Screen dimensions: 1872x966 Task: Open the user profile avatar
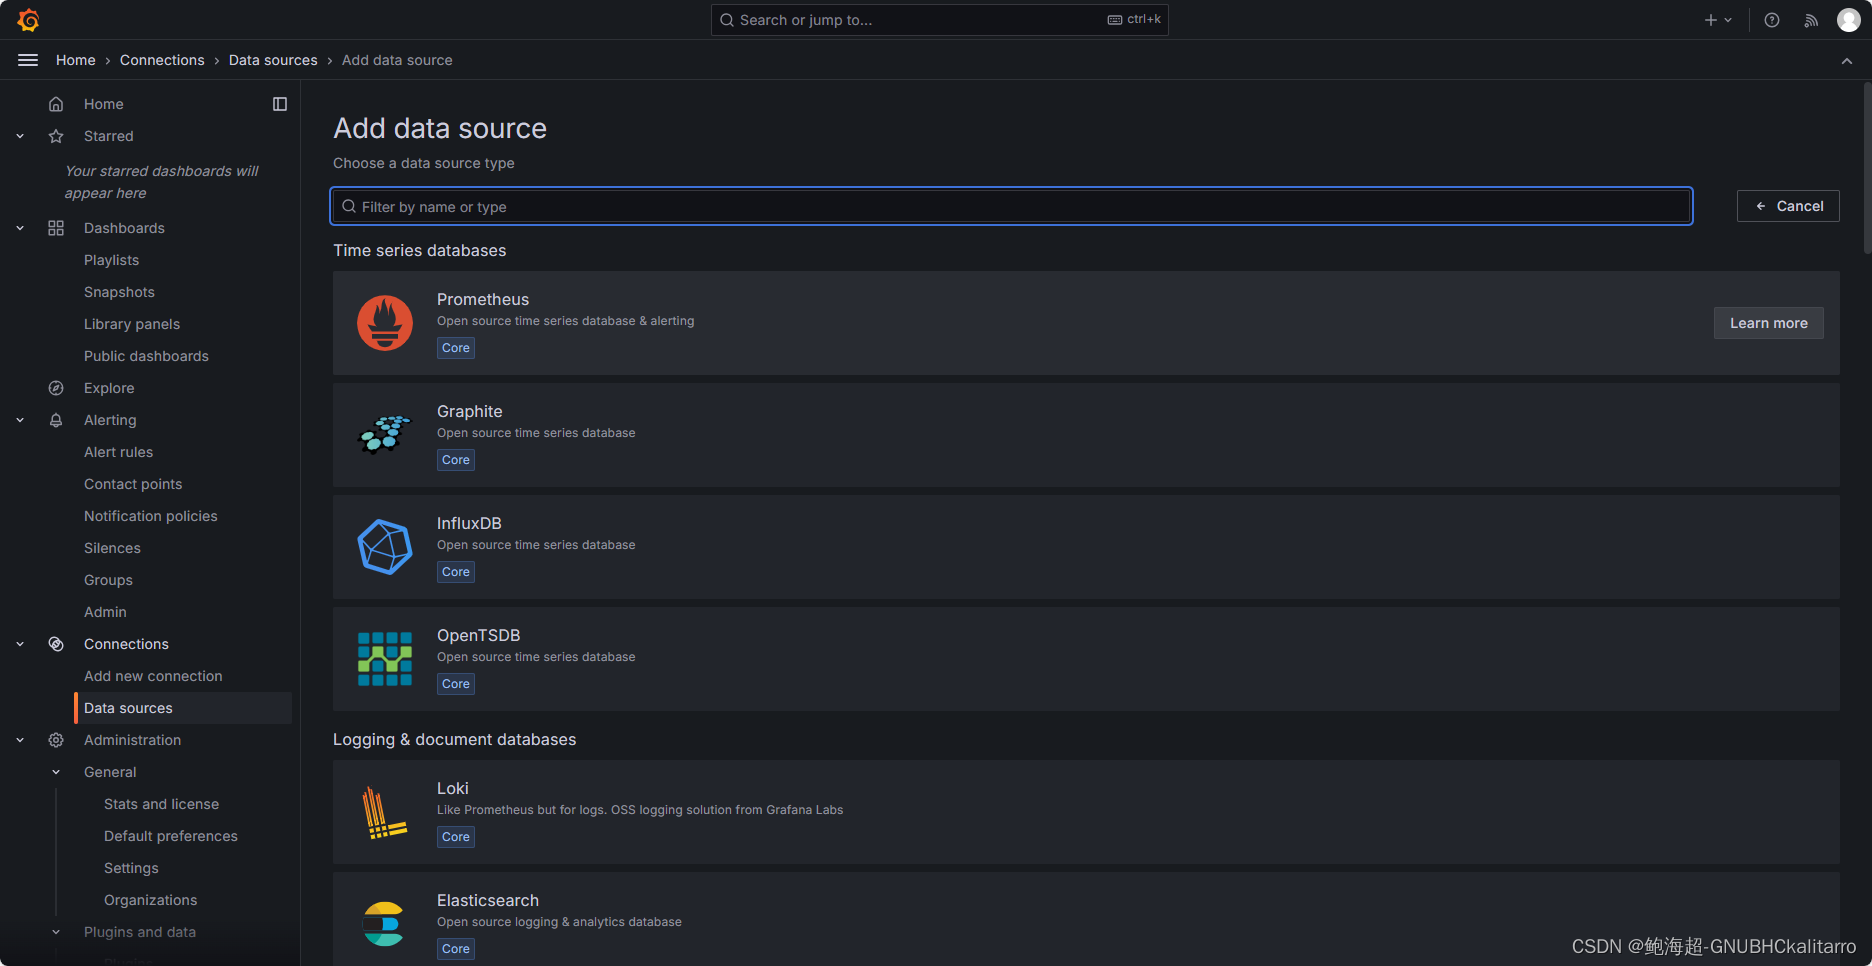[1849, 20]
